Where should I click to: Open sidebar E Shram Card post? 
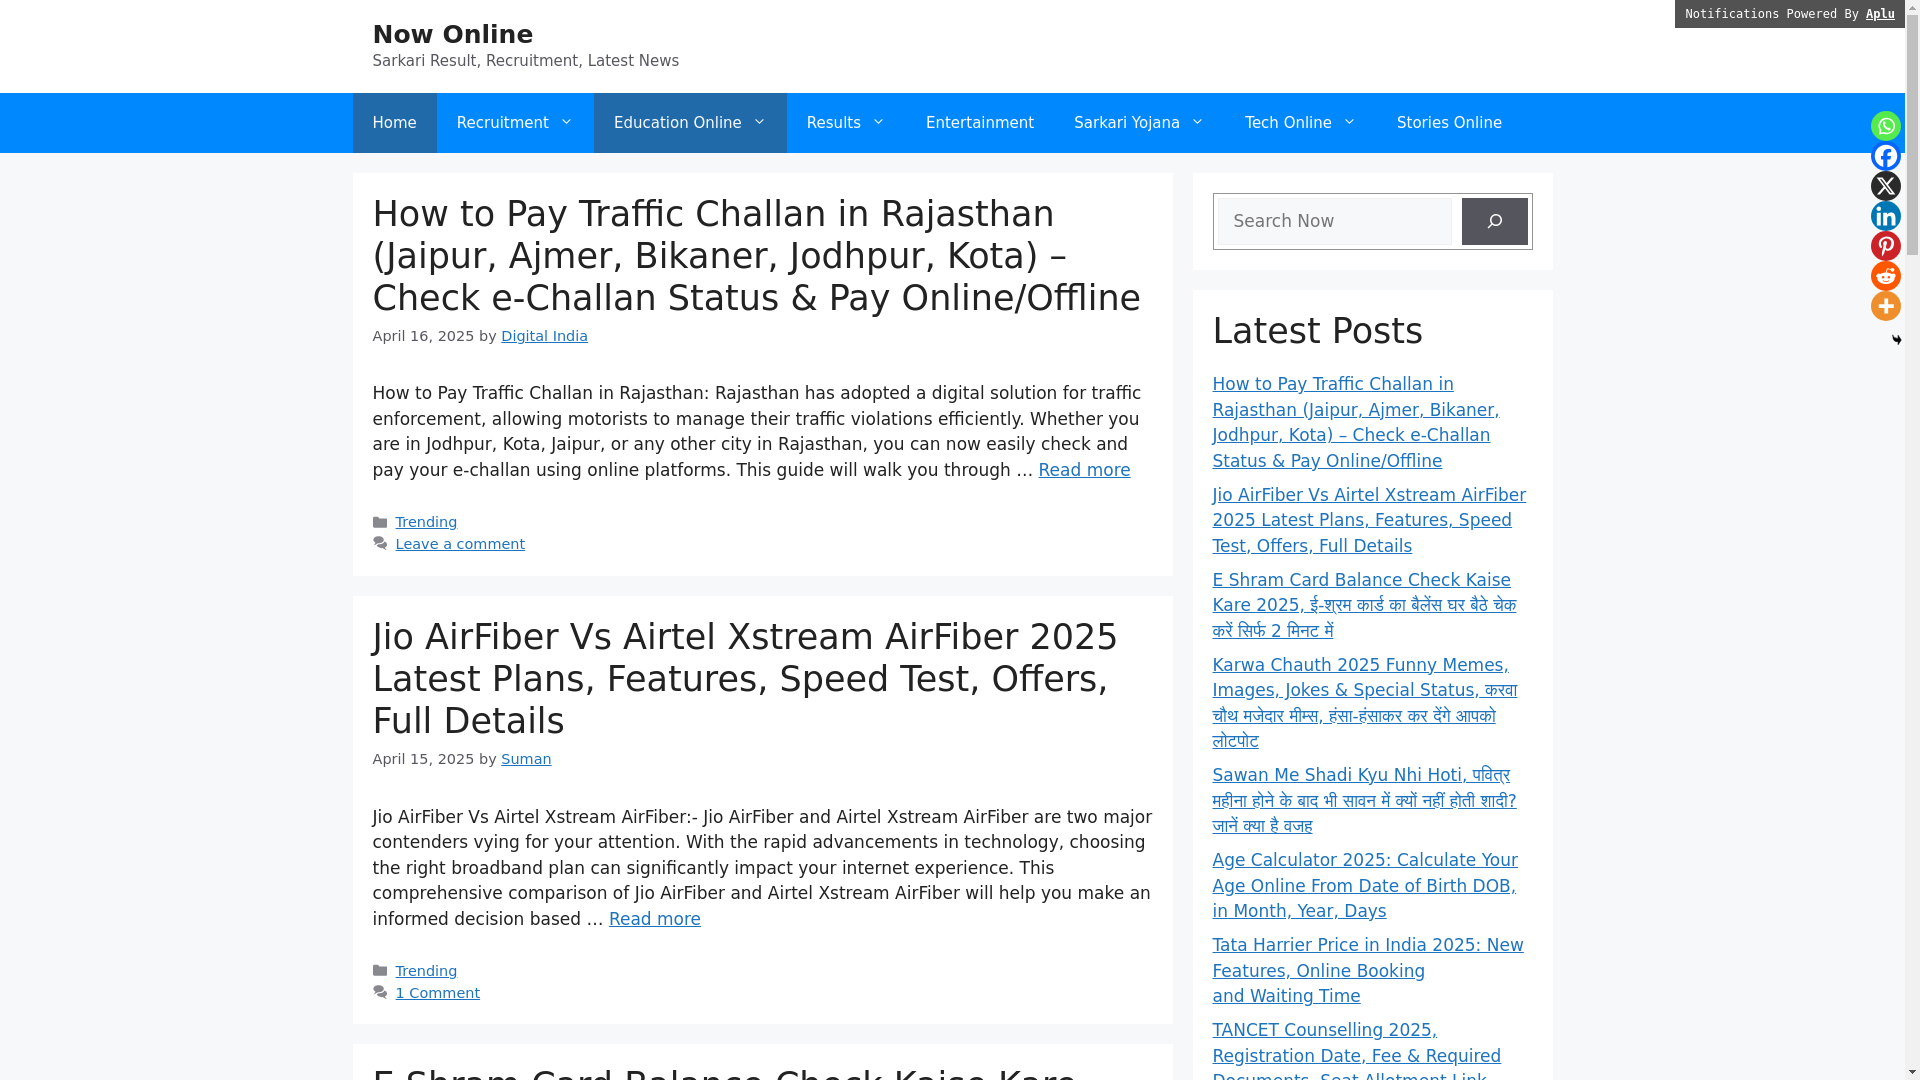[x=1364, y=605]
